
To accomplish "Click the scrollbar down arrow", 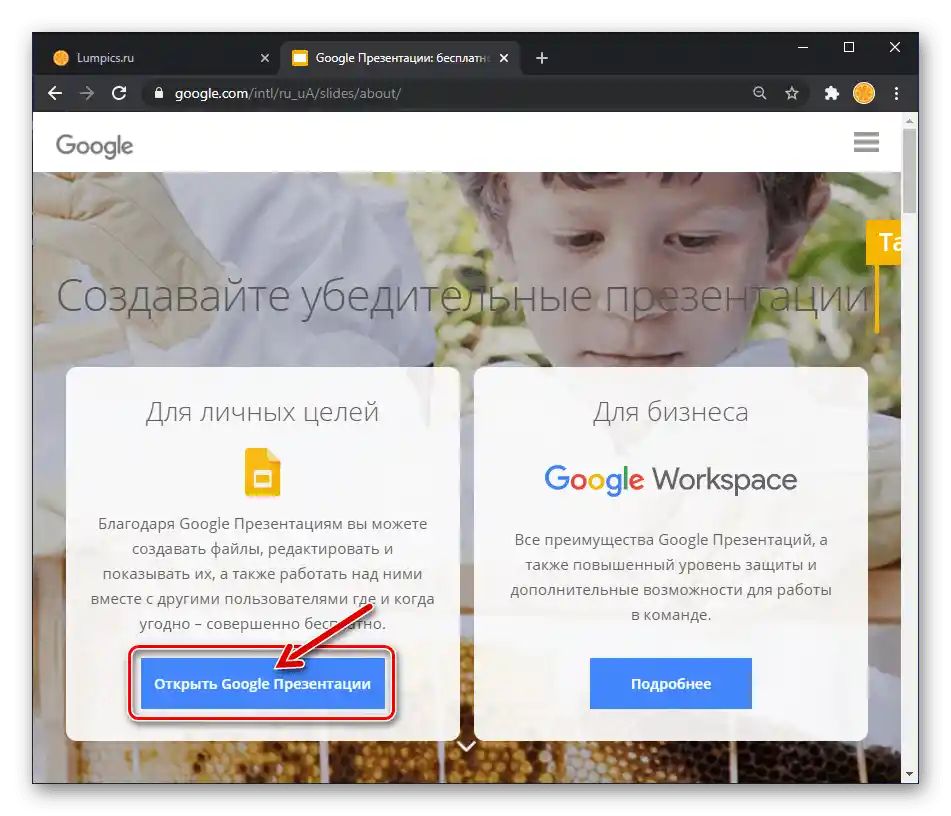I will pyautogui.click(x=909, y=774).
